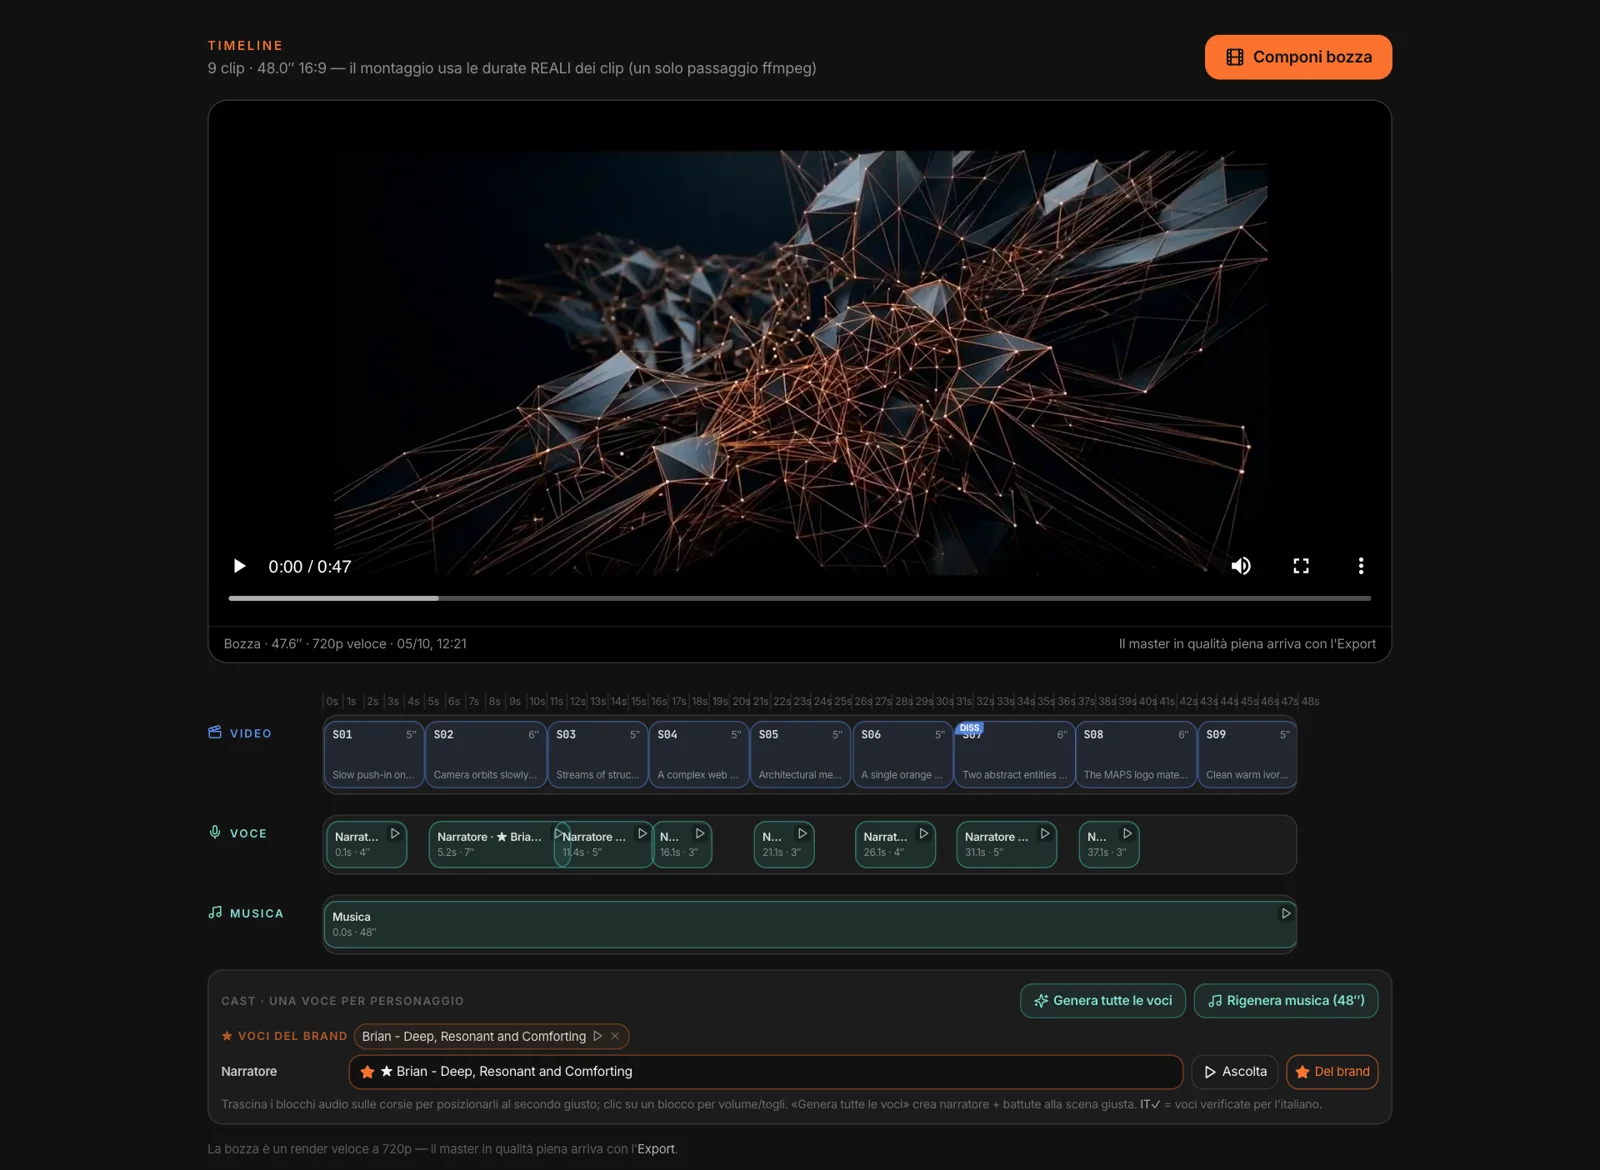This screenshot has width=1600, height=1170.
Task: Open the Export link at the bottom
Action: [x=656, y=1149]
